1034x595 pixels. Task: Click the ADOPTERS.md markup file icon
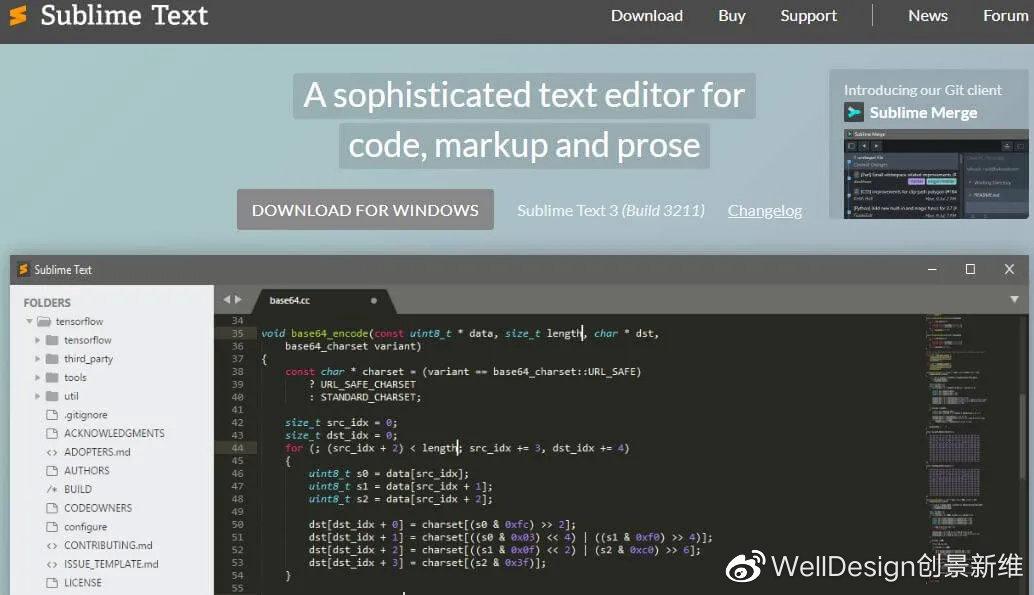pos(52,453)
